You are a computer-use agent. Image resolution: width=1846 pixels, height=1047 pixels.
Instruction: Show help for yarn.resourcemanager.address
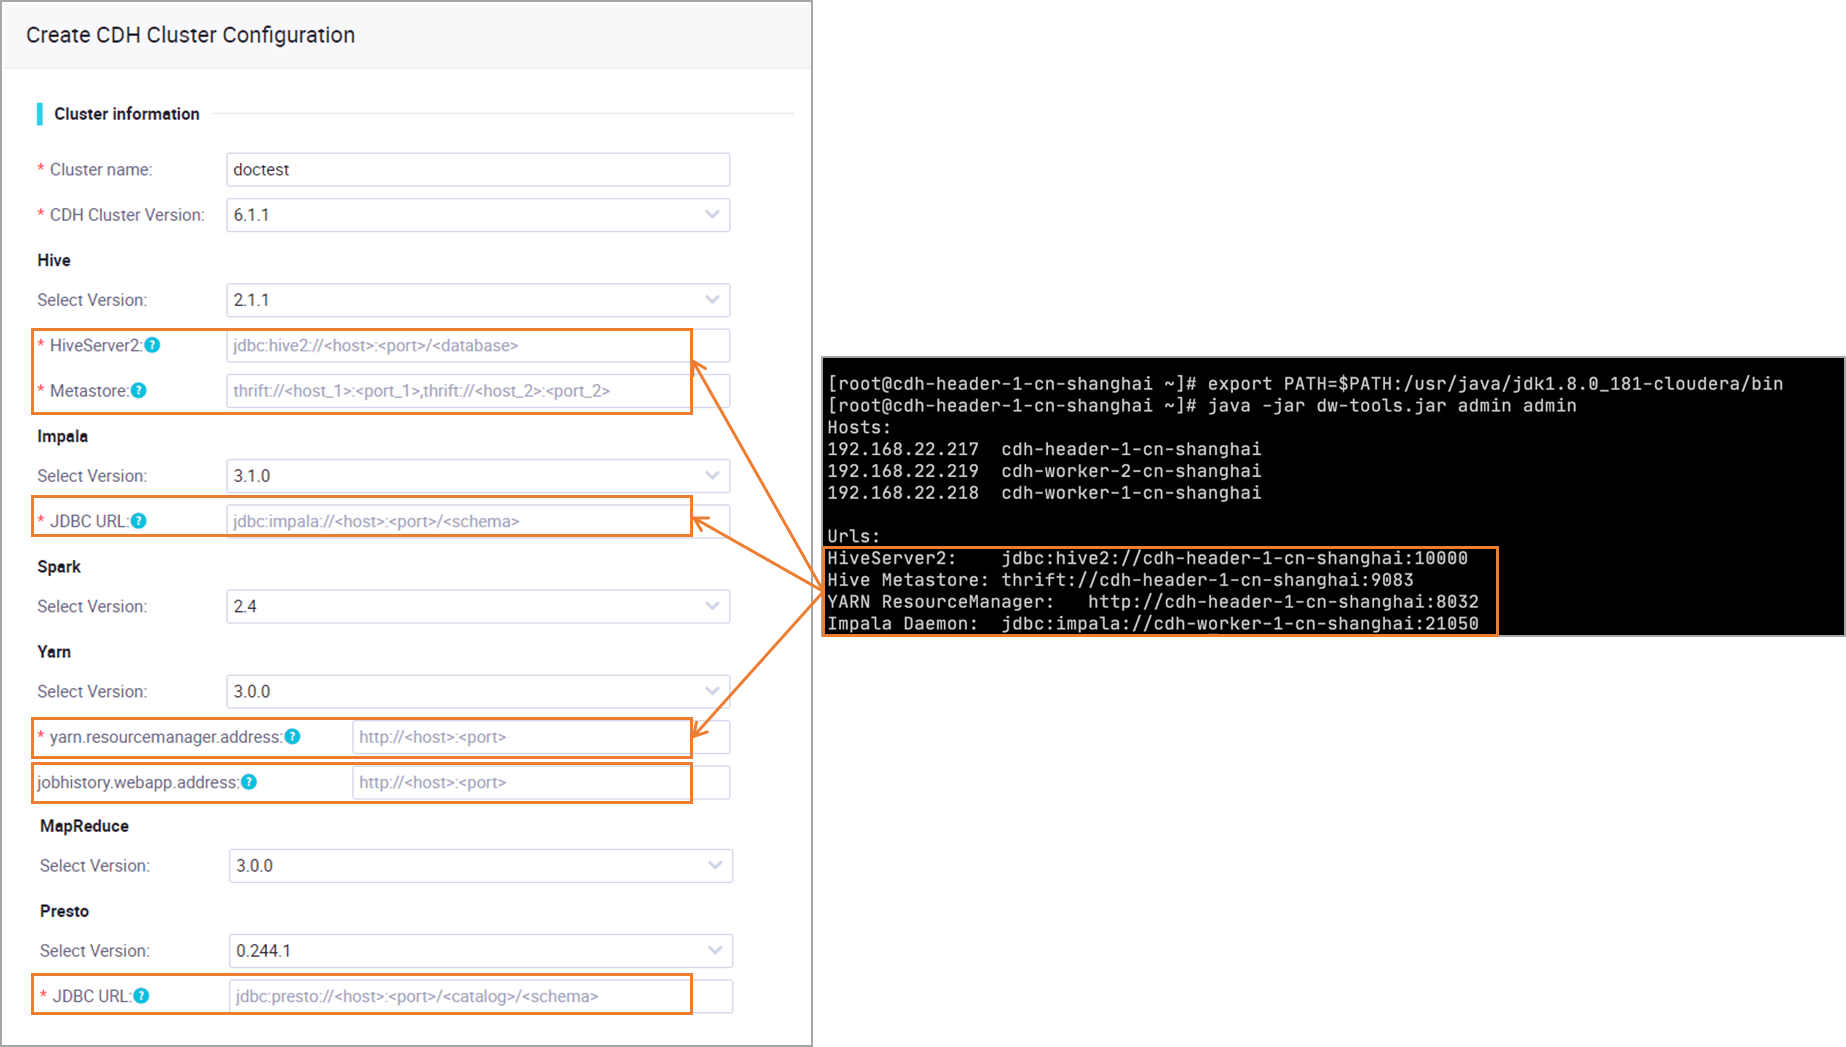click(x=292, y=737)
